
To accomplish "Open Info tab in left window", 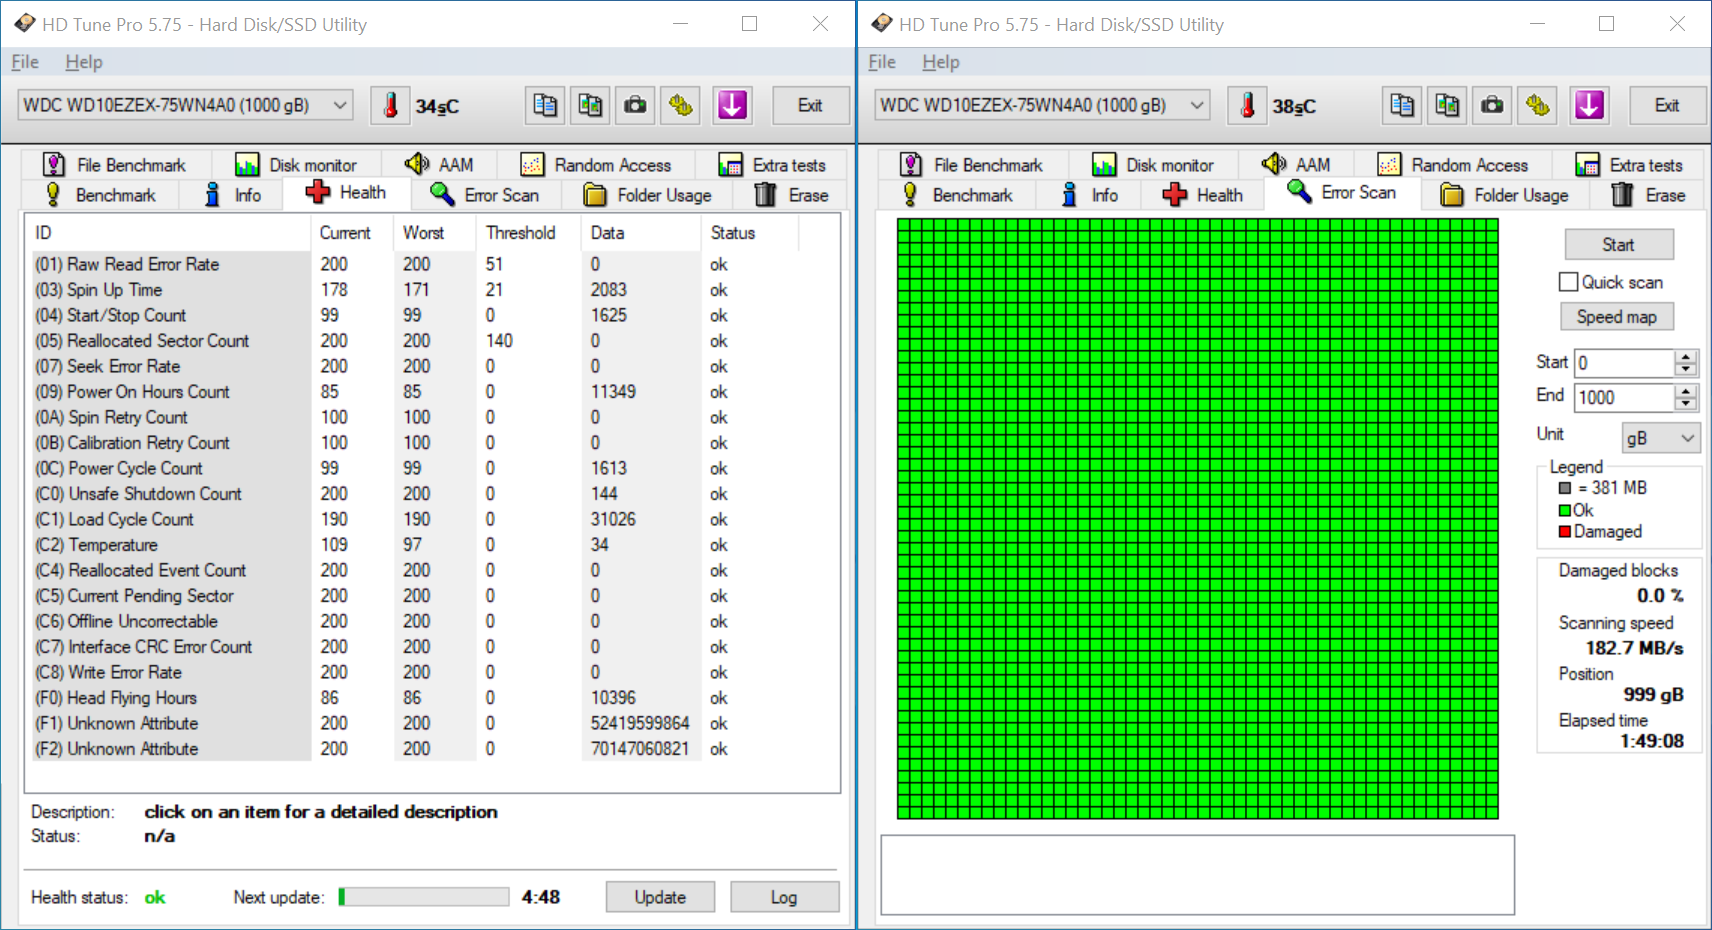I will 232,195.
